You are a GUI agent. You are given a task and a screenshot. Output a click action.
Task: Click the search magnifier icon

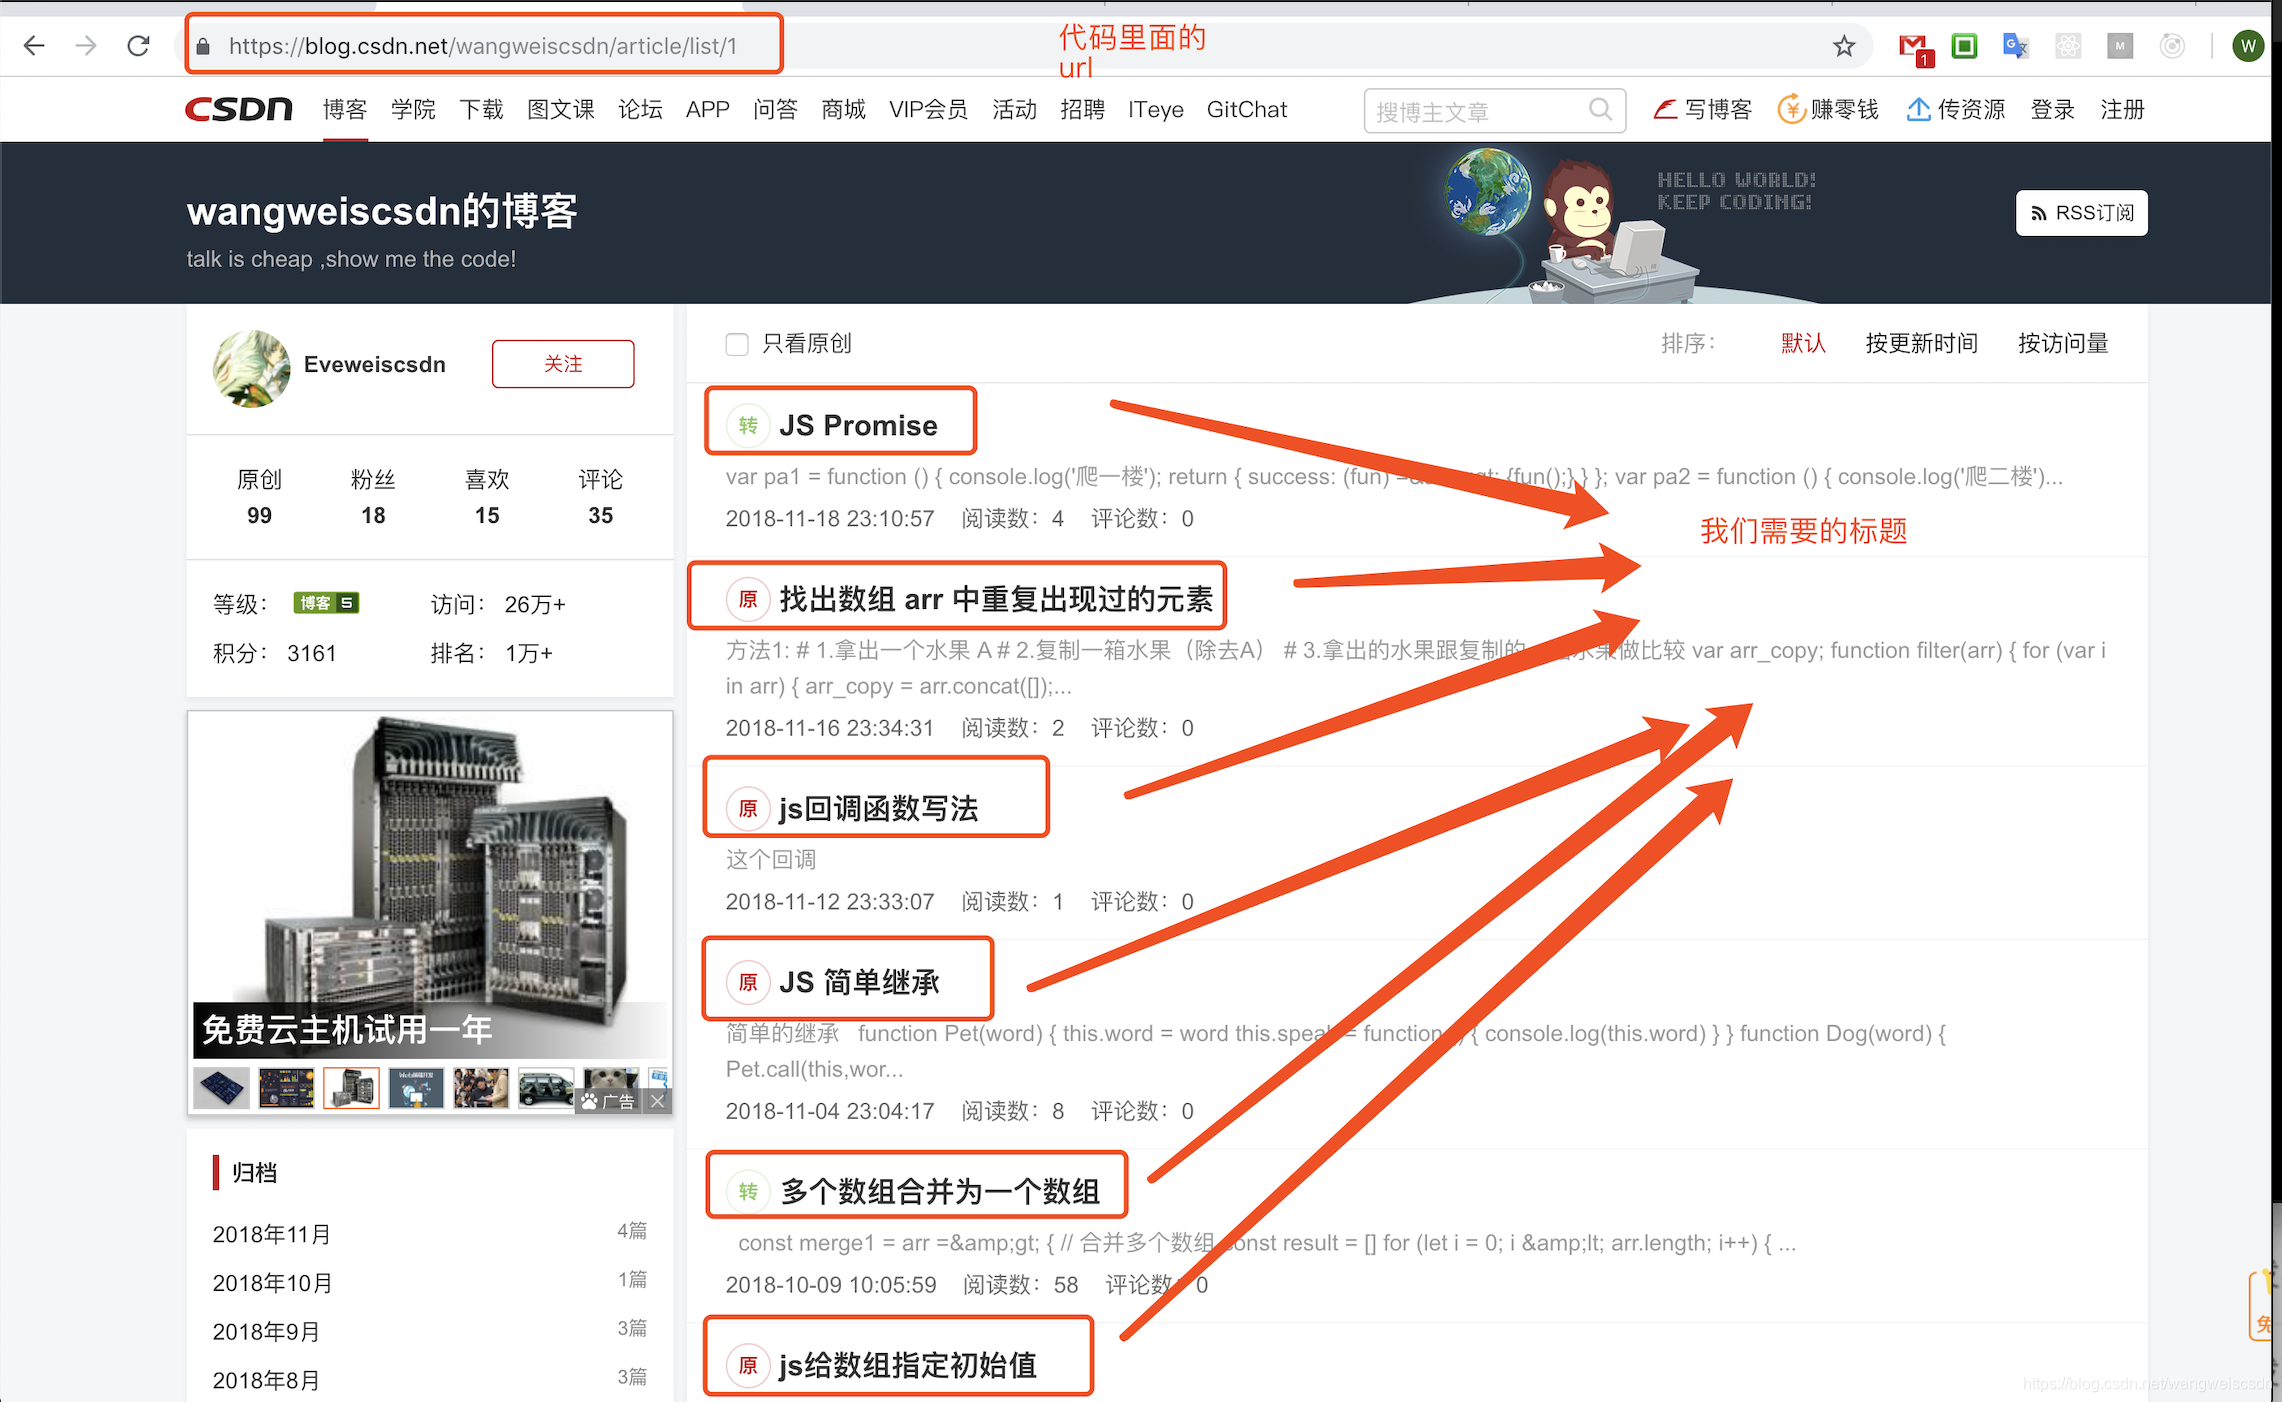tap(1600, 109)
